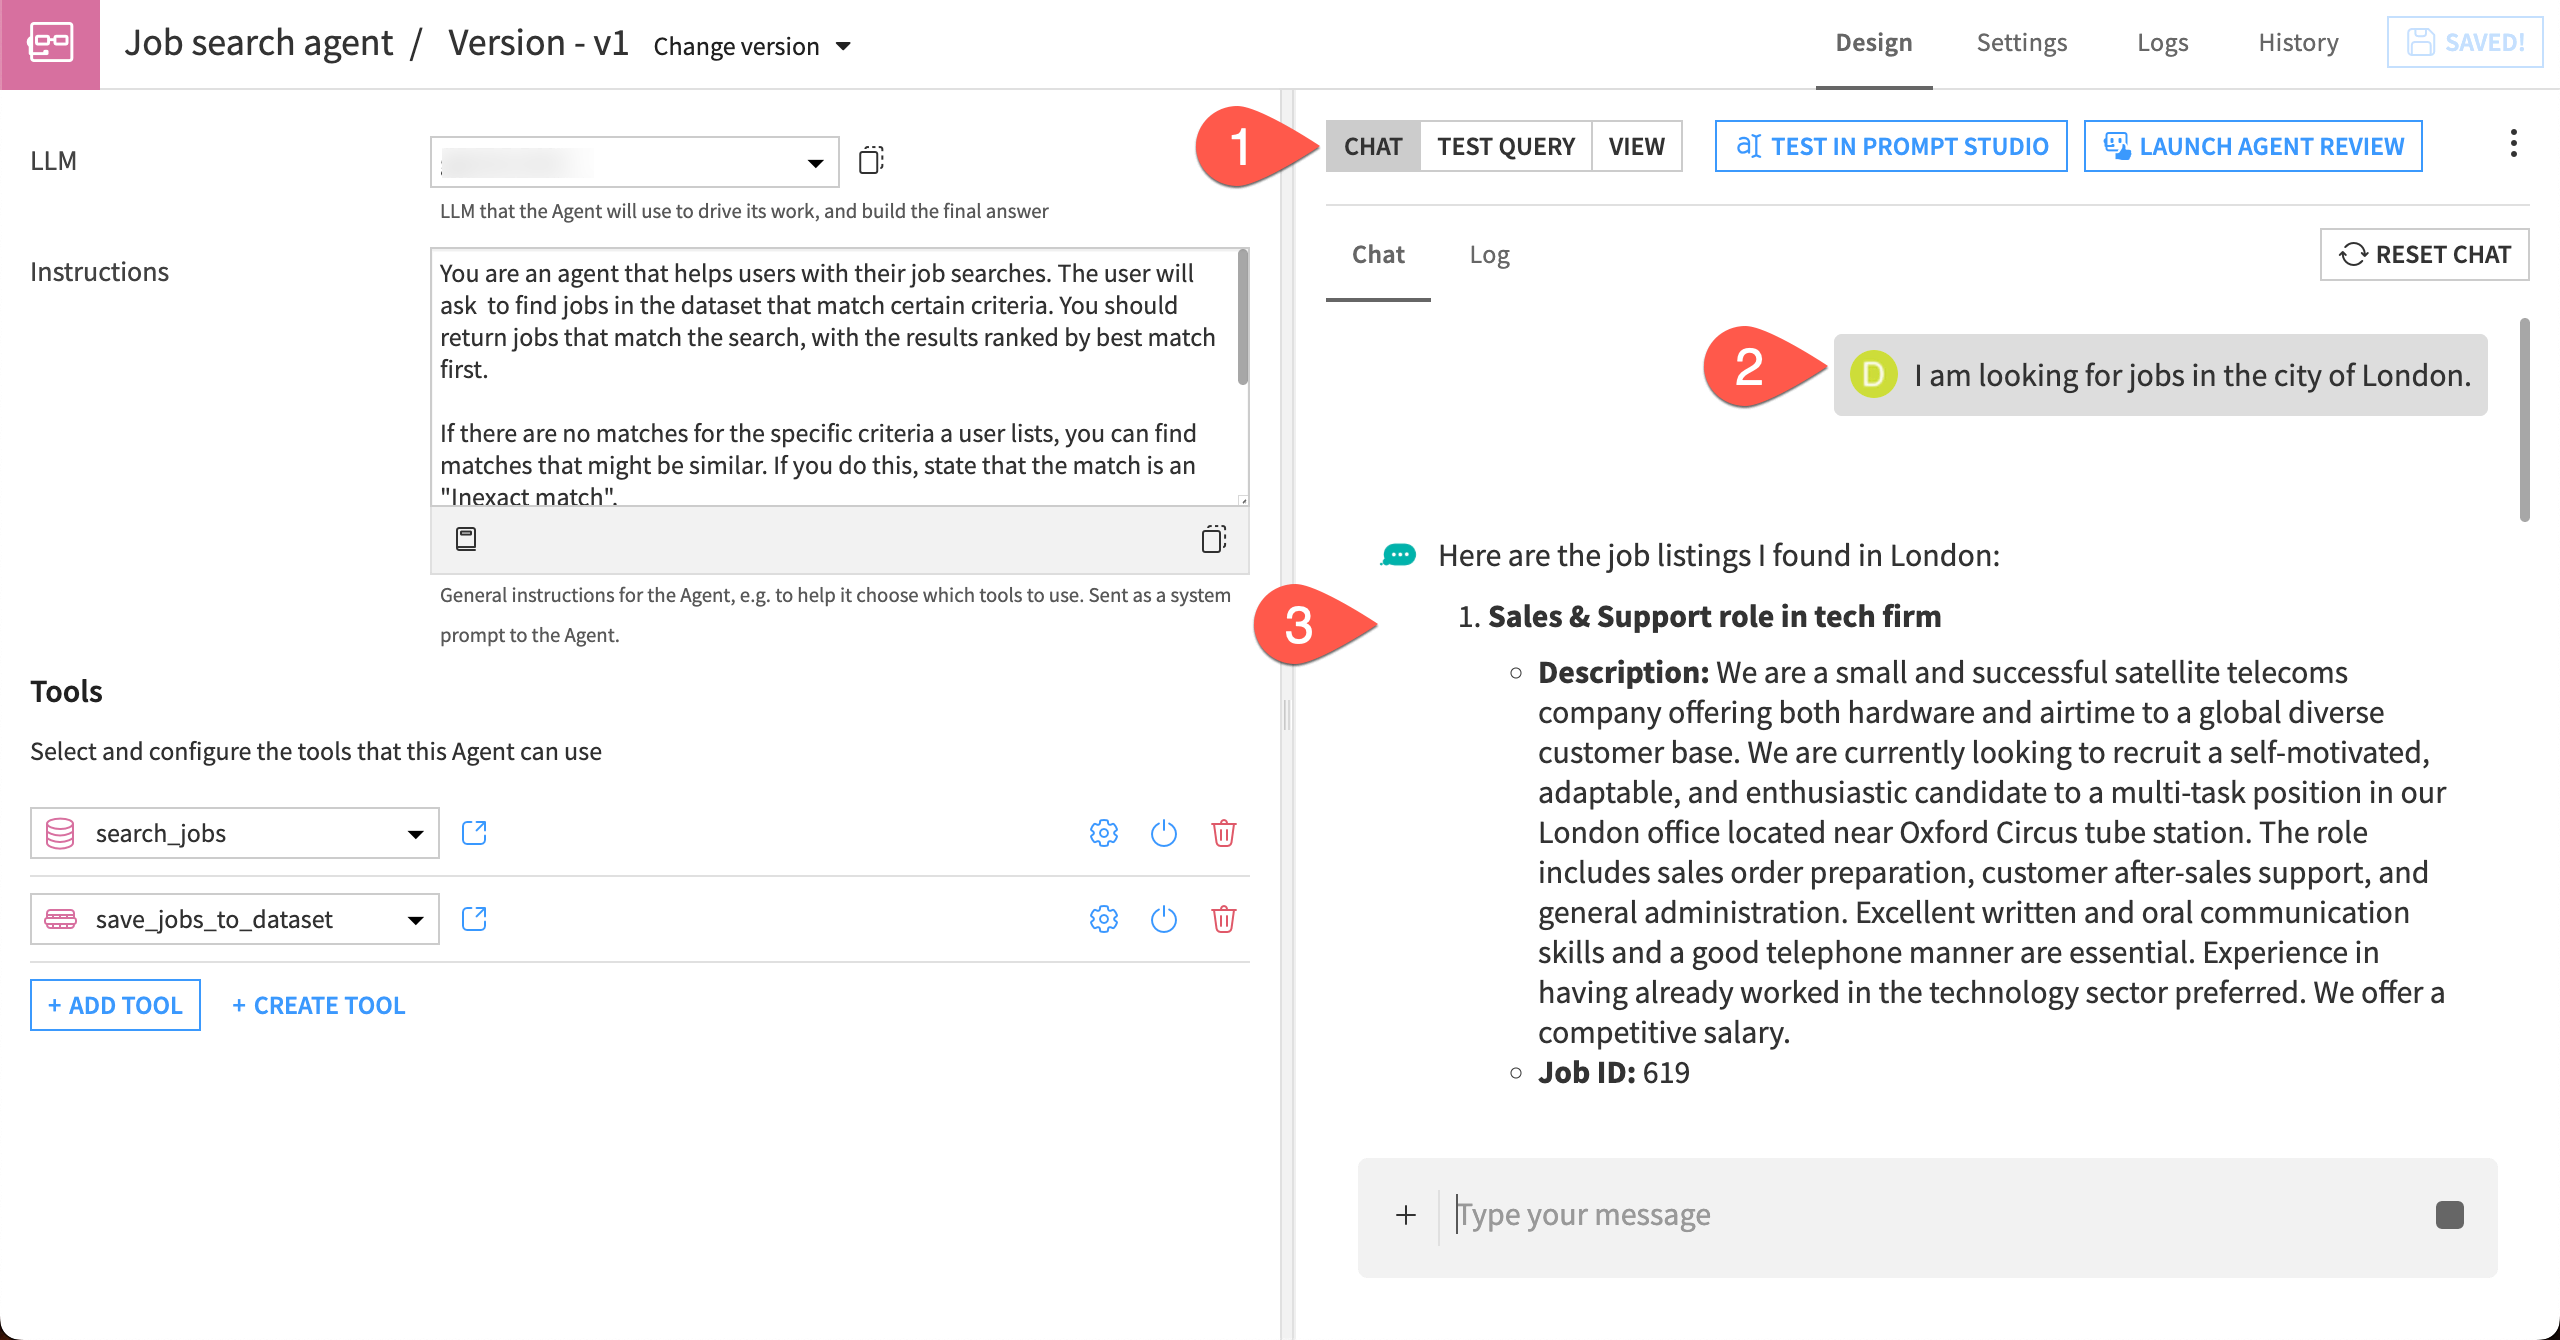2560x1340 pixels.
Task: Open settings for the search_jobs tool
Action: click(x=1103, y=833)
